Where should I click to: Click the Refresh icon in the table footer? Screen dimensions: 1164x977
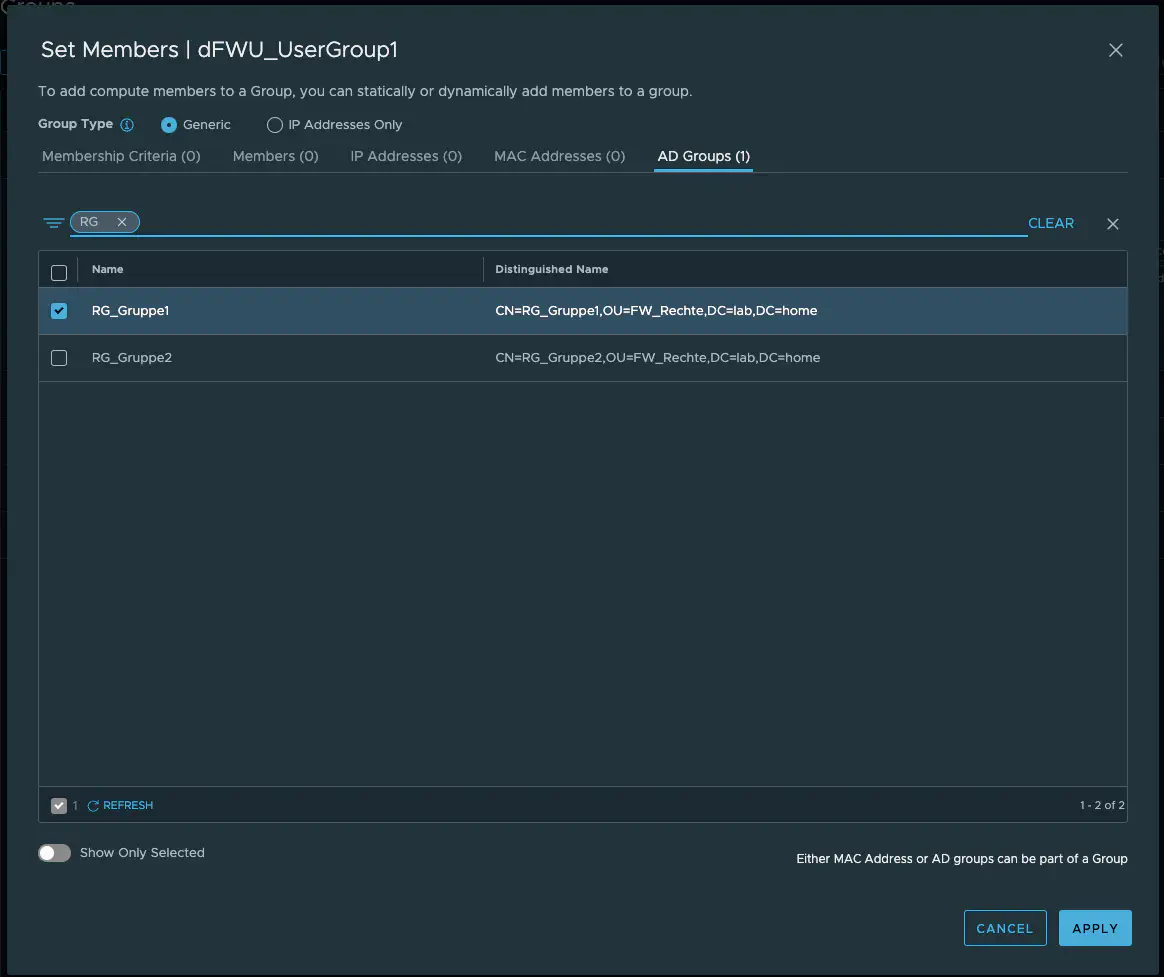point(93,806)
